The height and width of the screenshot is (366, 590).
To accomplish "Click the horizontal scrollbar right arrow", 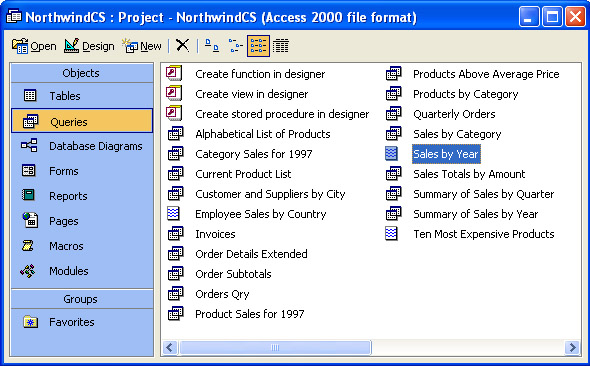I will [572, 347].
